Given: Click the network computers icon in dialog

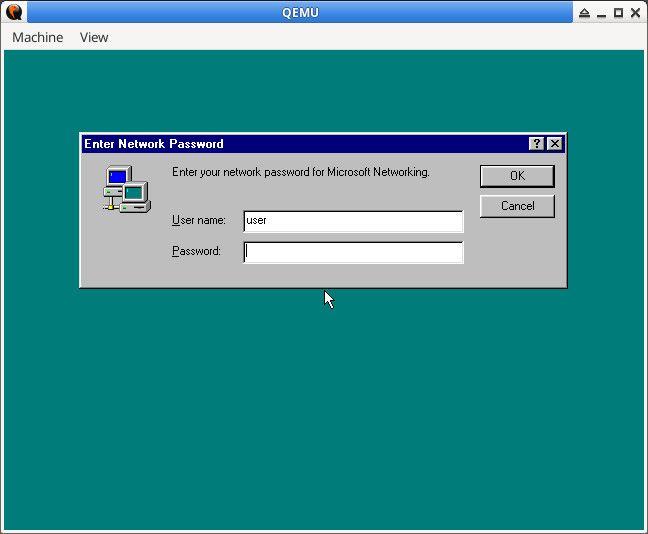Looking at the screenshot, I should pos(126,188).
